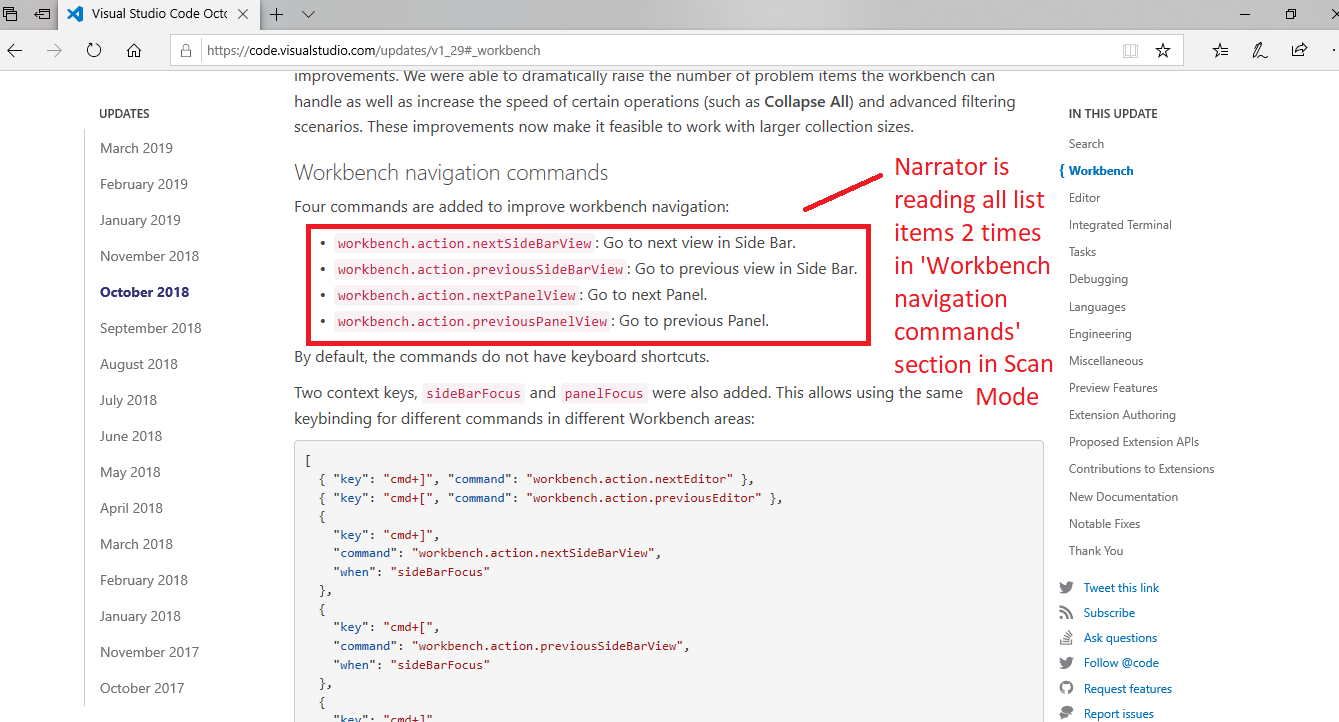Jump to Notable Fixes section
The image size is (1339, 722).
1104,524
